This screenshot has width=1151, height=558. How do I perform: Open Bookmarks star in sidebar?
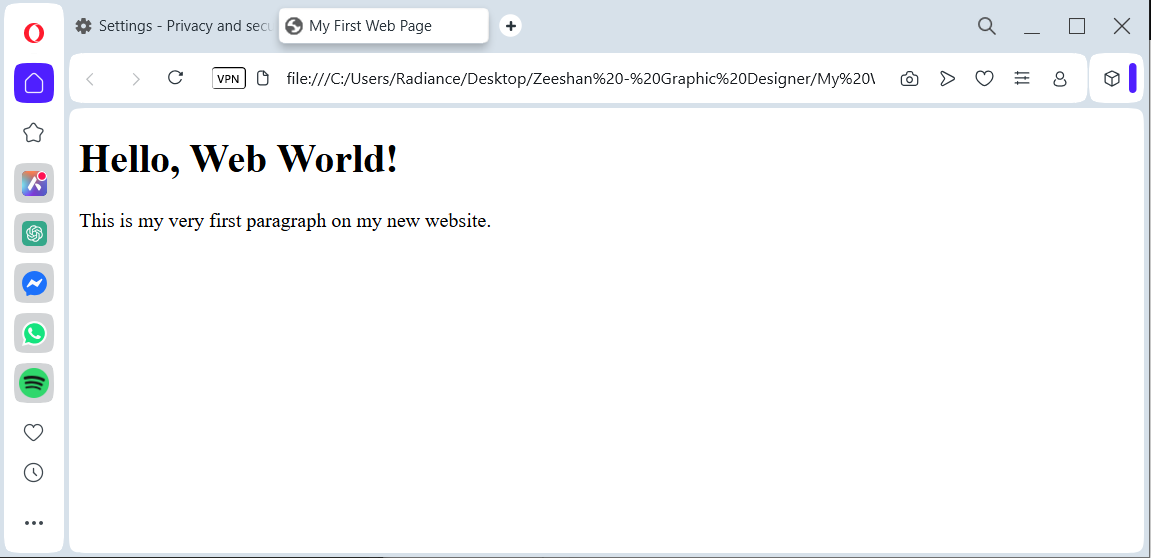(34, 132)
